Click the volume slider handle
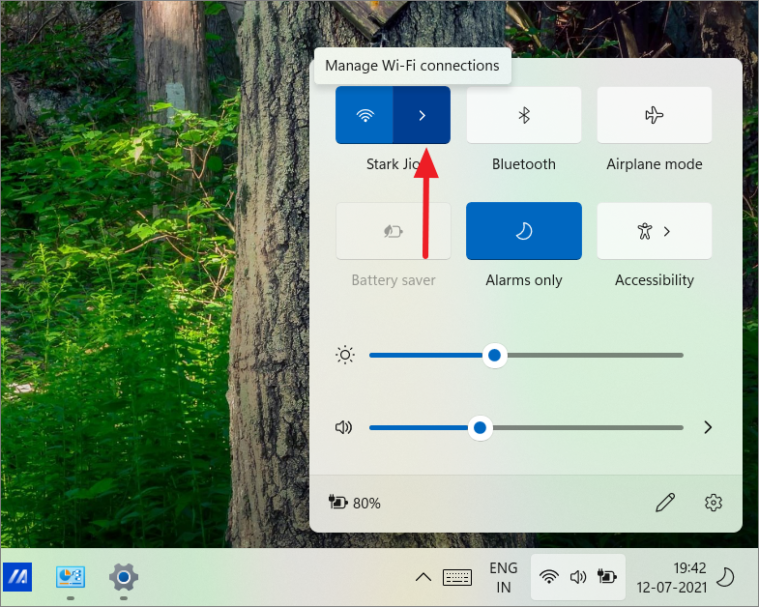The image size is (759, 607). click(x=480, y=428)
